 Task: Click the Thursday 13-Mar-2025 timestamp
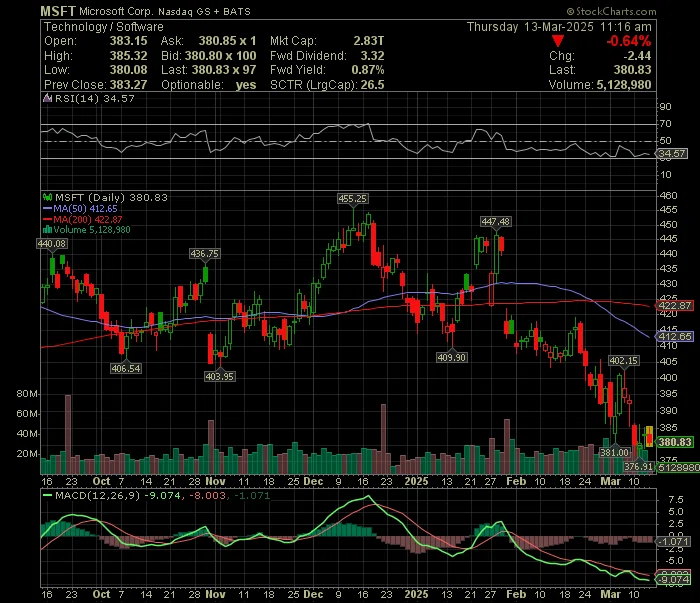click(559, 27)
